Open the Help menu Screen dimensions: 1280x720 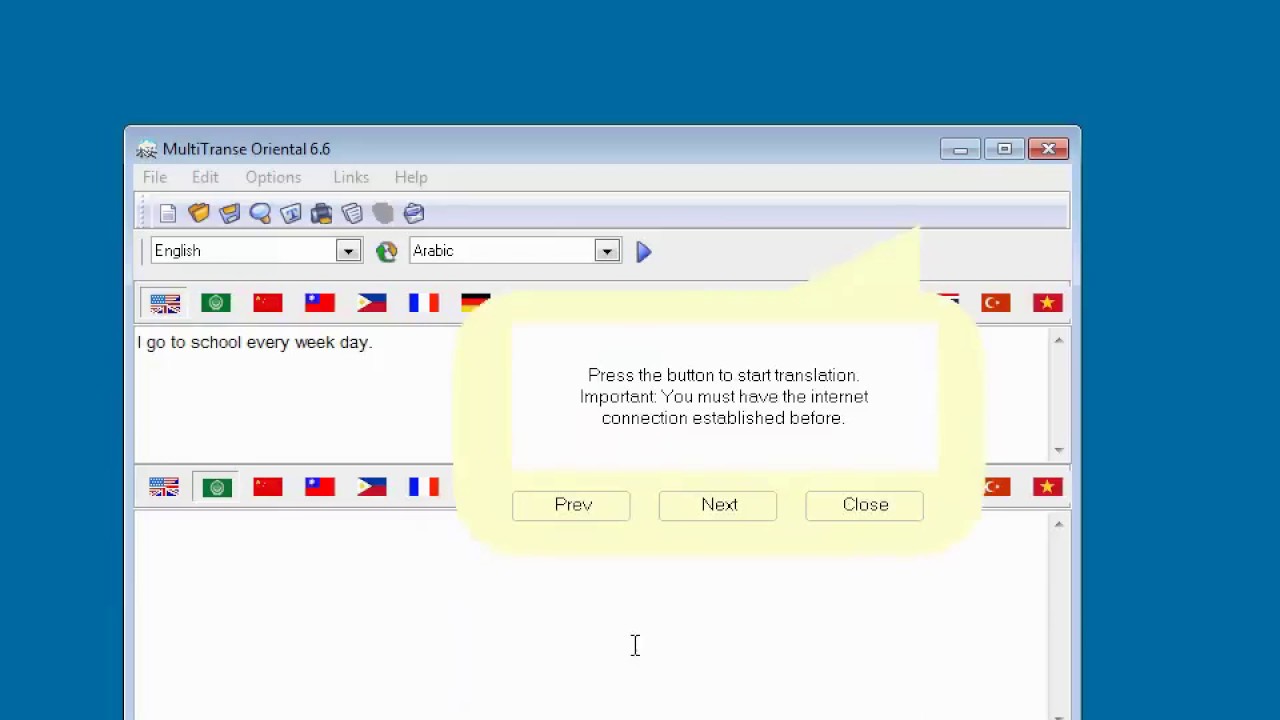[411, 177]
